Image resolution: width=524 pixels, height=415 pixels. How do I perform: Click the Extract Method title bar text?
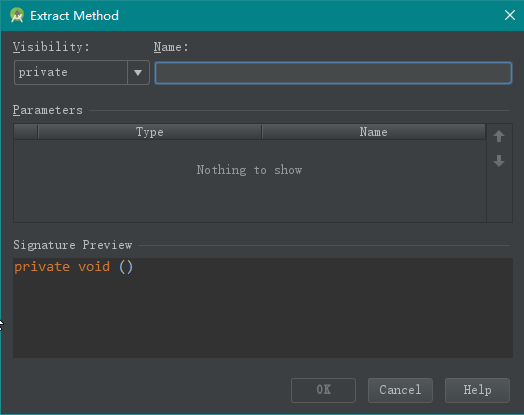click(74, 16)
